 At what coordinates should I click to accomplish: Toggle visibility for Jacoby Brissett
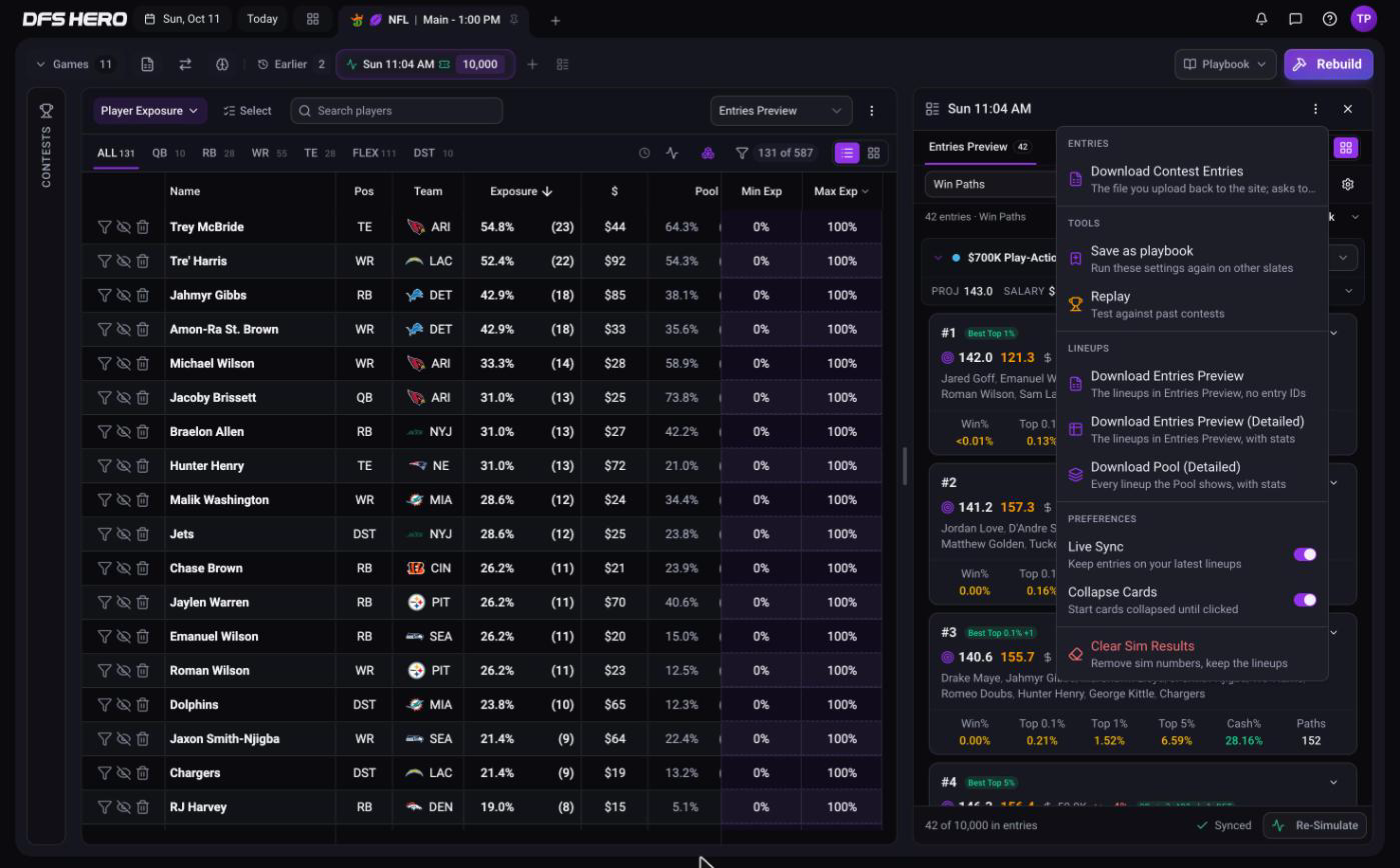coord(123,397)
